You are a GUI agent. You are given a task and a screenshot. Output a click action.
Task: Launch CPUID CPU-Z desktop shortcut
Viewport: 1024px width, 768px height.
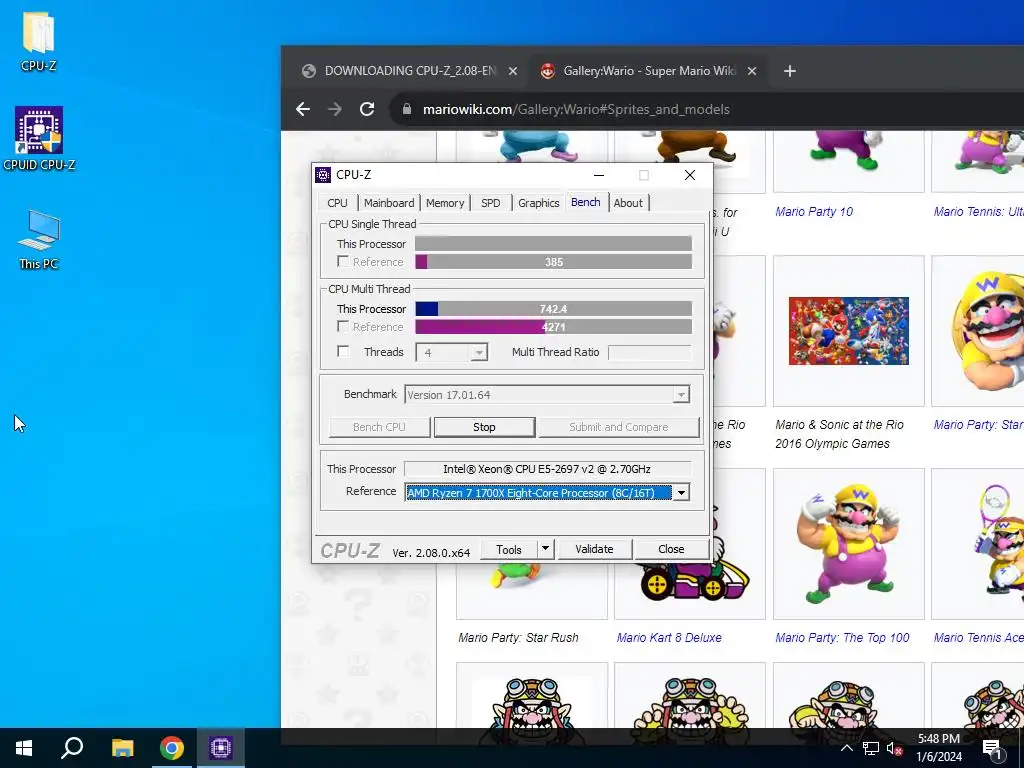tap(39, 138)
